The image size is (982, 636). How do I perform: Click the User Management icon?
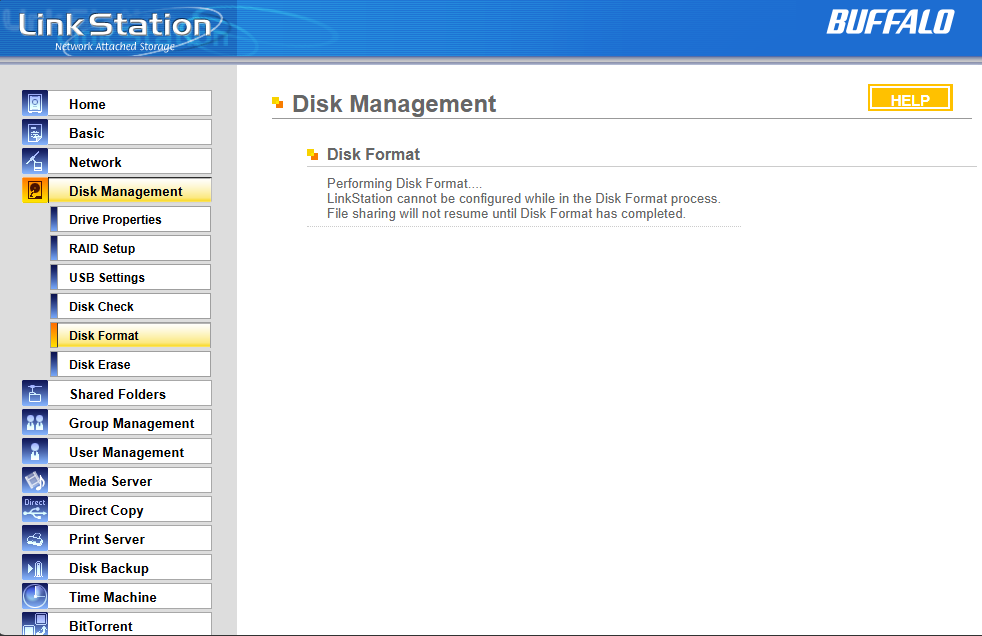(35, 452)
